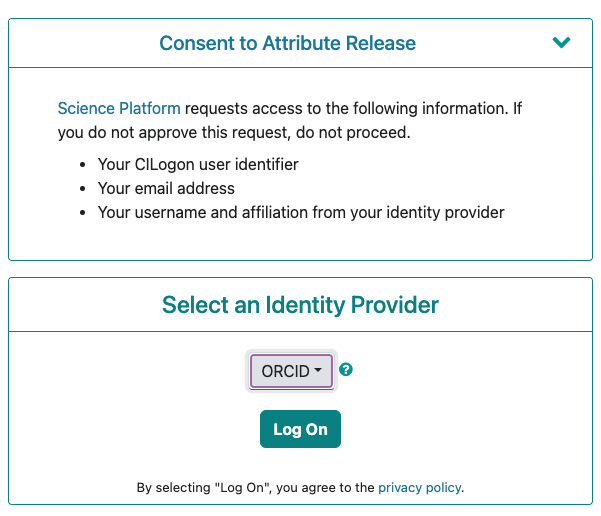
Task: Open the ORCID identity provider dropdown
Action: (291, 371)
